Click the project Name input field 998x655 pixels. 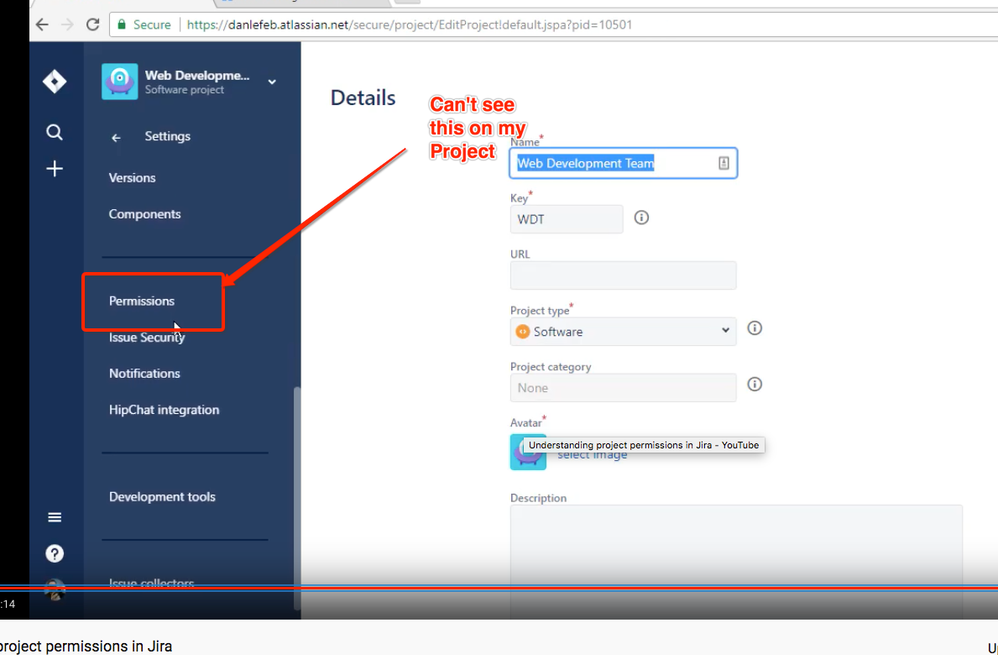(x=623, y=163)
